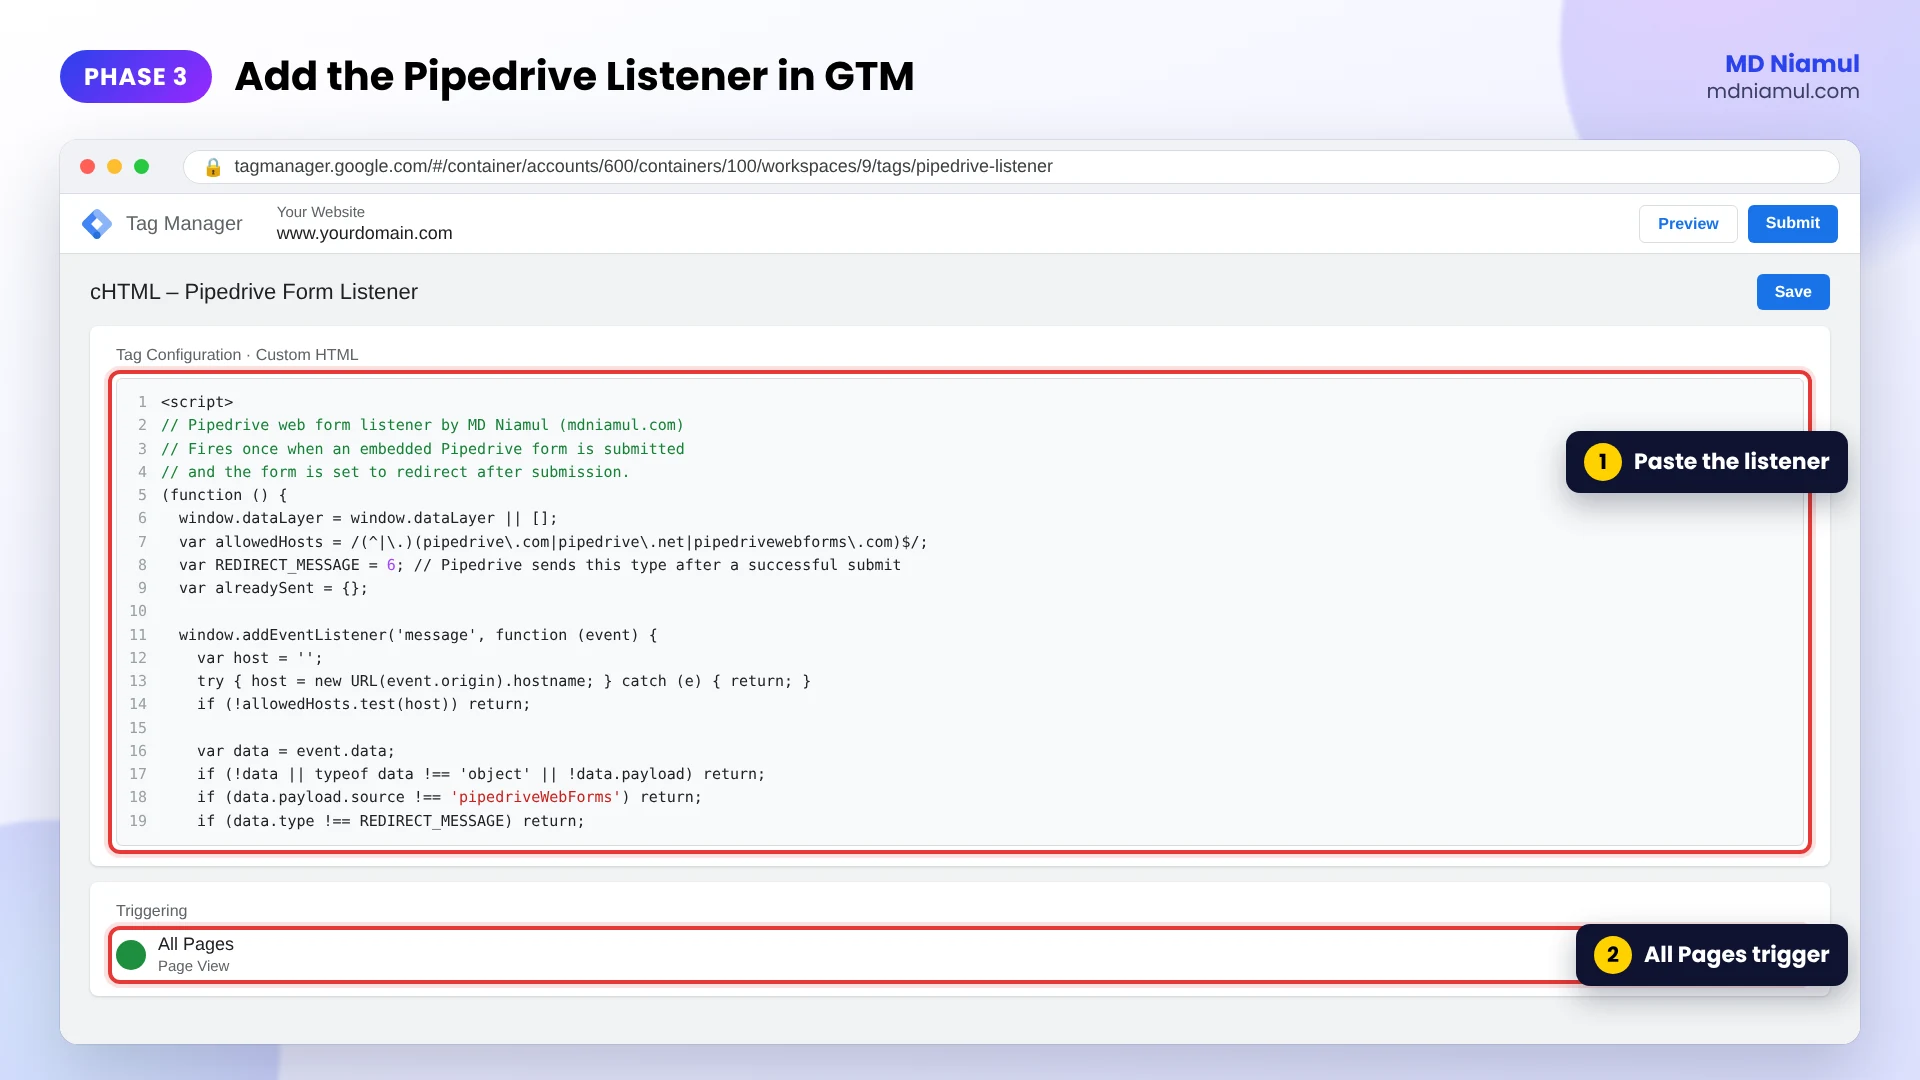Click the Preview button
Image resolution: width=1920 pixels, height=1080 pixels.
click(1688, 224)
